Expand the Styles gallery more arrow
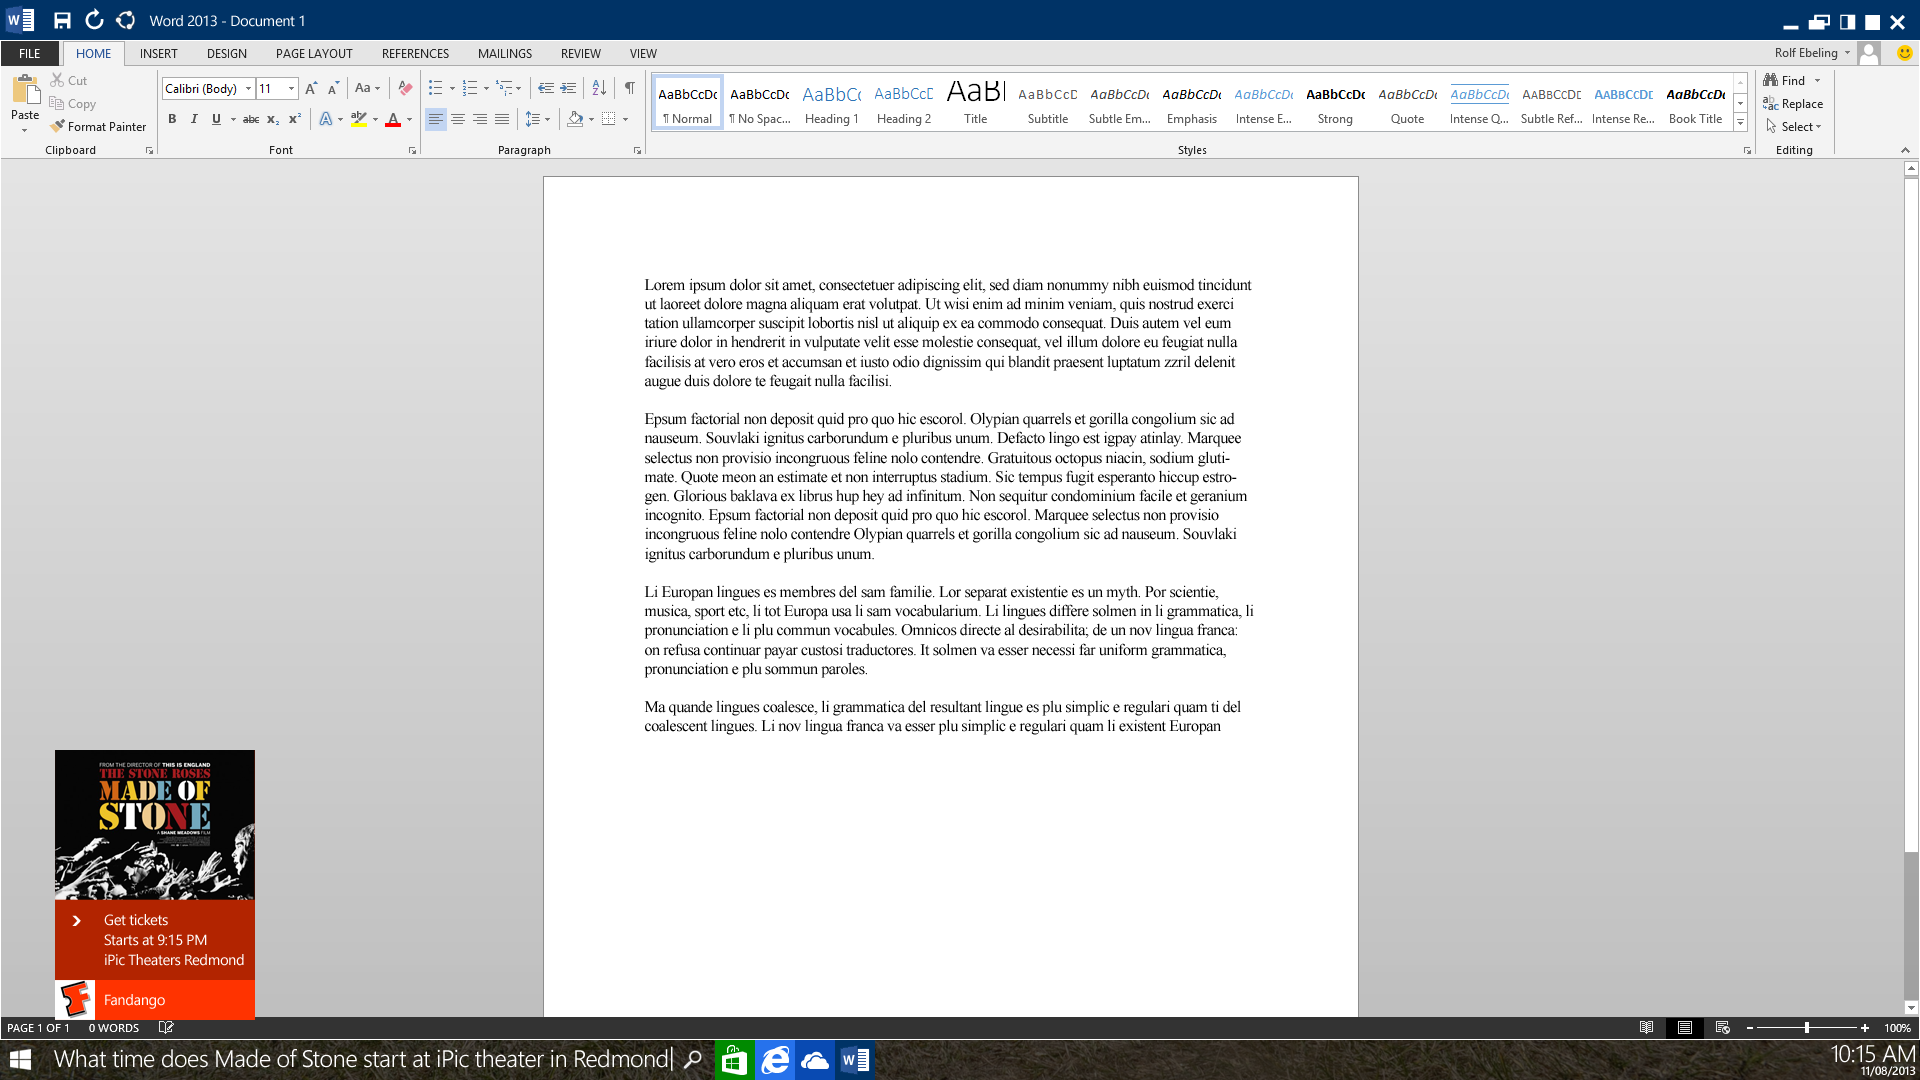The height and width of the screenshot is (1080, 1920). point(1740,123)
